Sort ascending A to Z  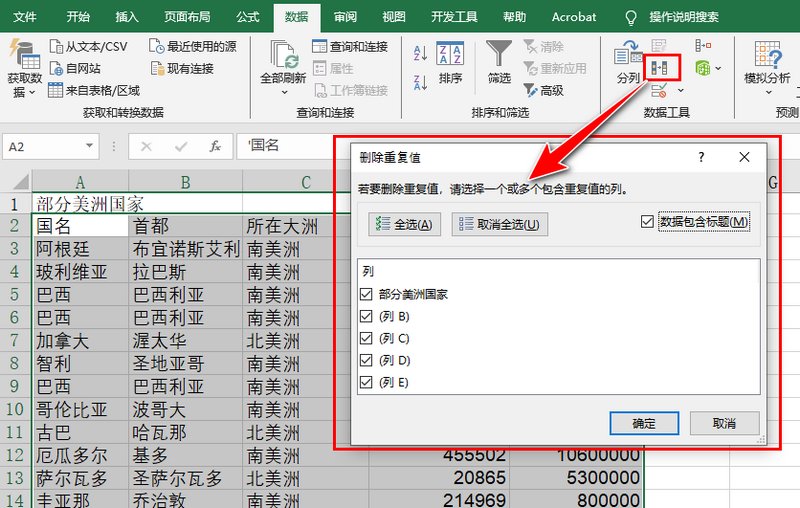coord(420,53)
